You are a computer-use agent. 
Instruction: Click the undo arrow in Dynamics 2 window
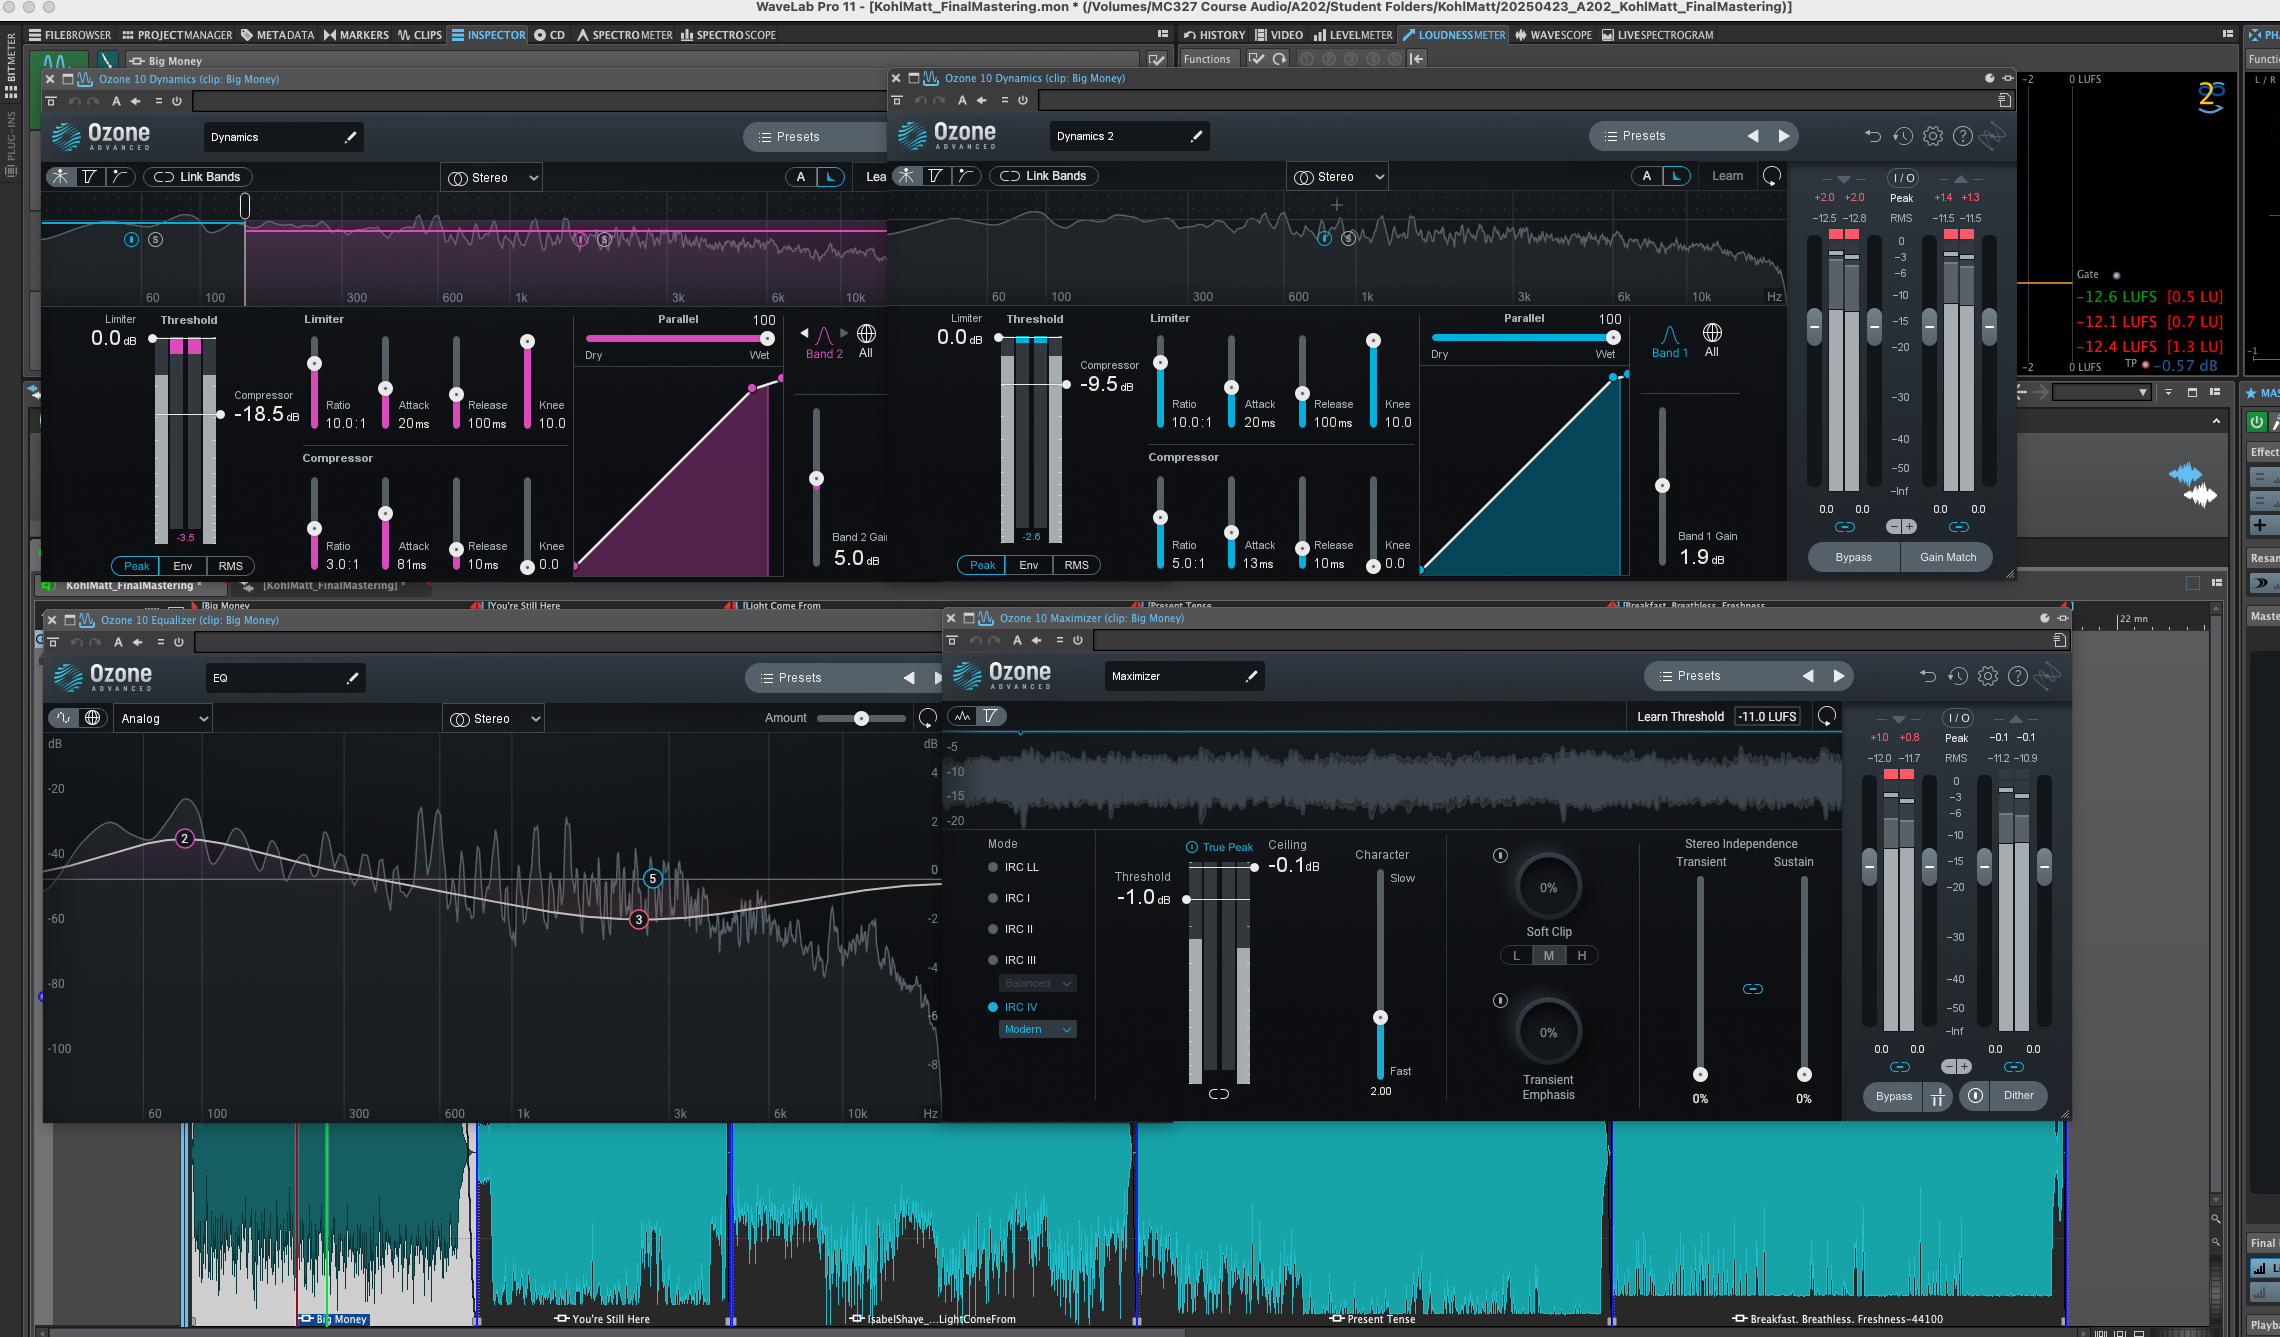[1873, 136]
